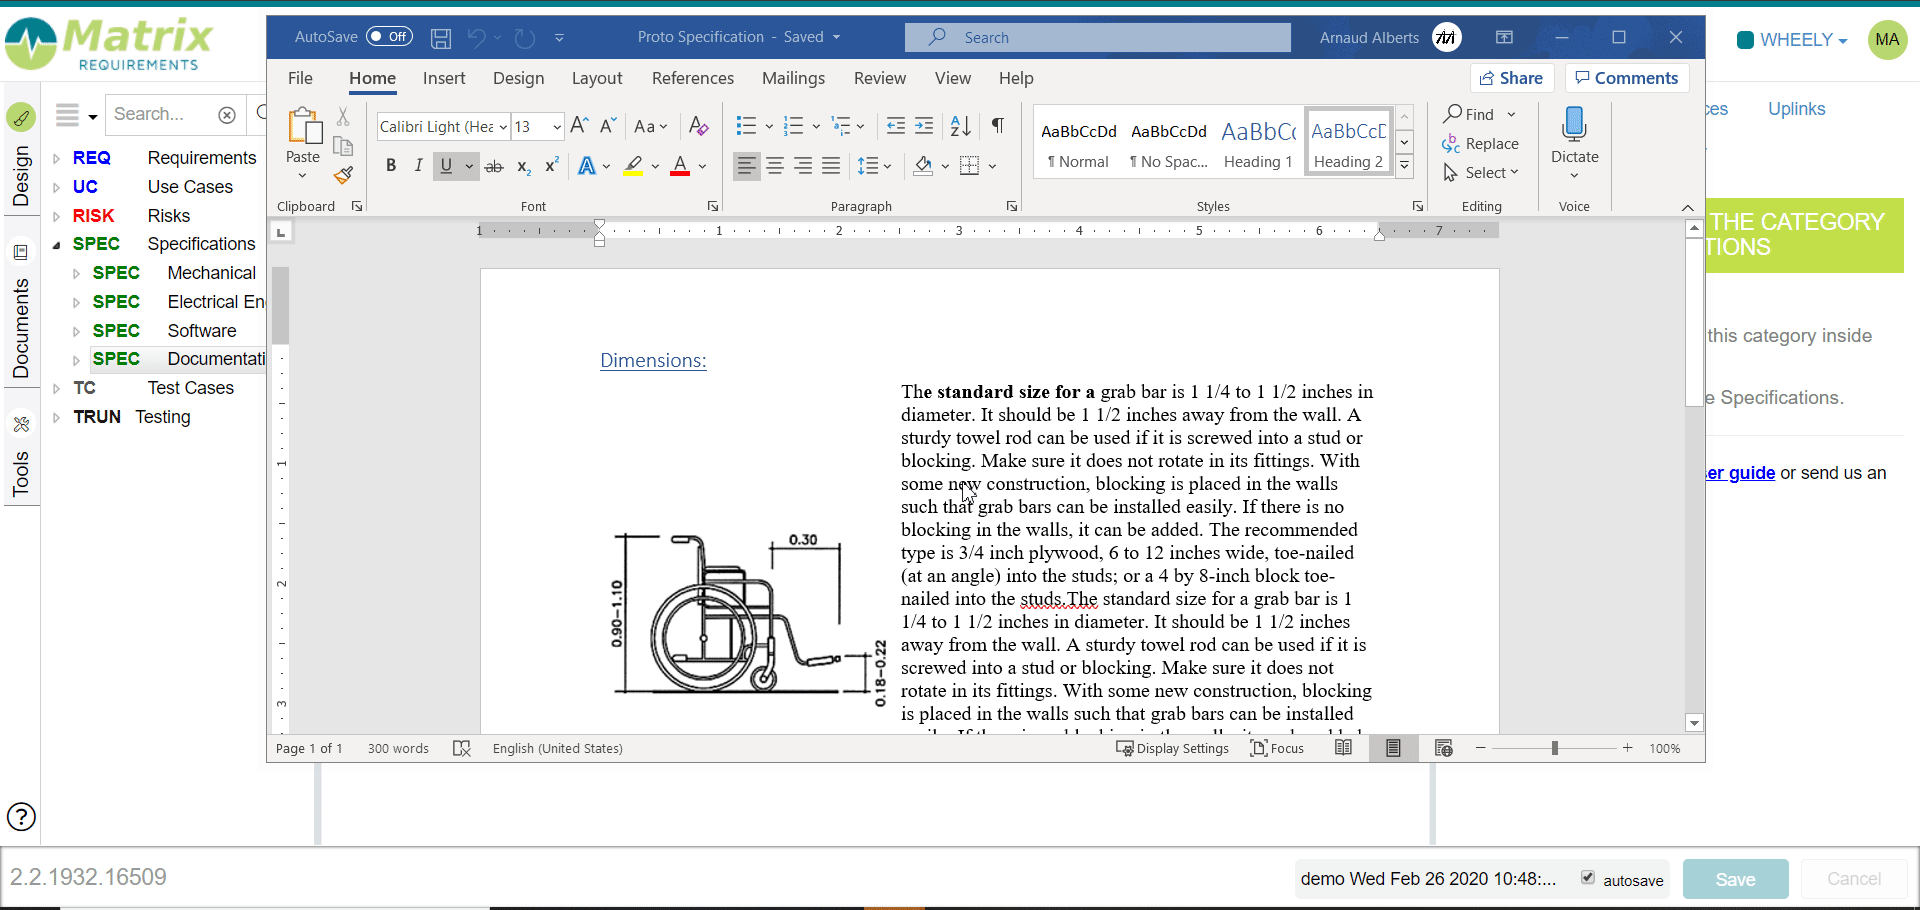1920x910 pixels.
Task: Center align the paragraph text
Action: (x=775, y=166)
